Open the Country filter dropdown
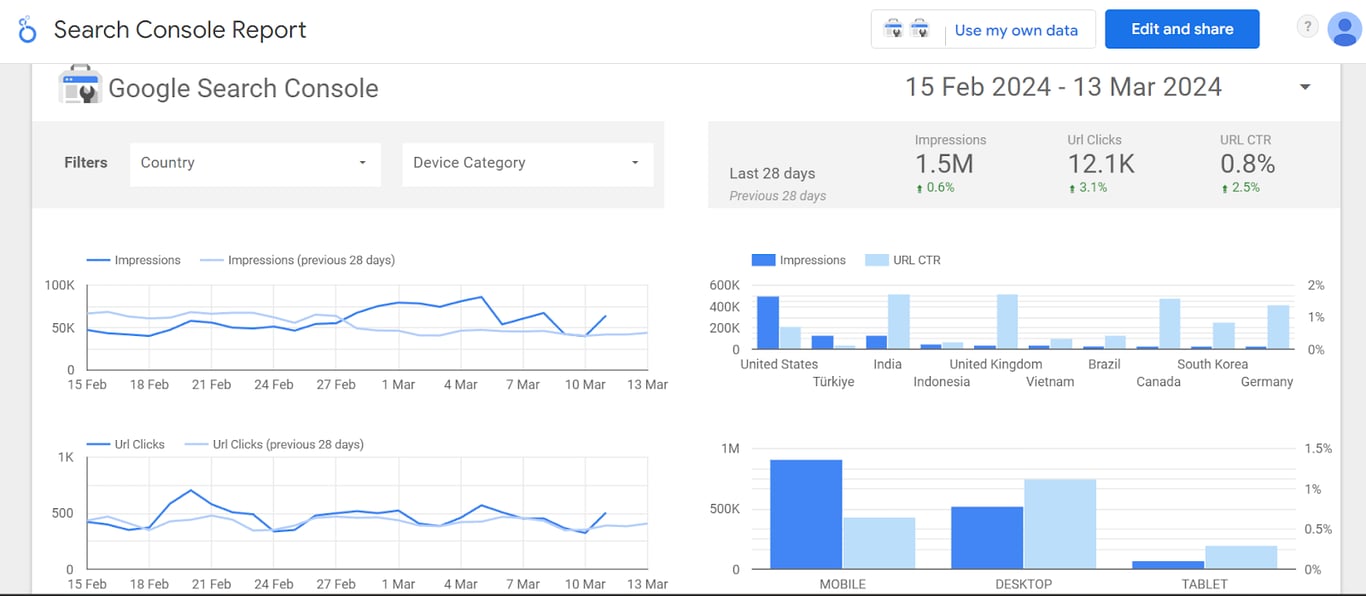This screenshot has height=596, width=1366. click(255, 163)
